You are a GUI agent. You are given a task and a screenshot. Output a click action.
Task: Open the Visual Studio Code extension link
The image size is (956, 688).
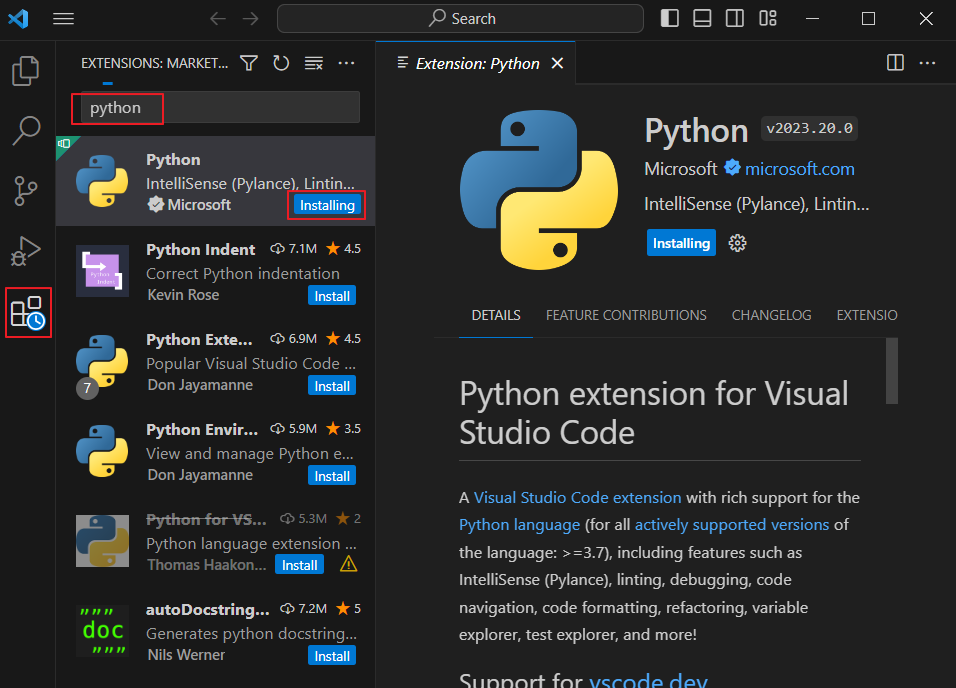click(x=577, y=498)
